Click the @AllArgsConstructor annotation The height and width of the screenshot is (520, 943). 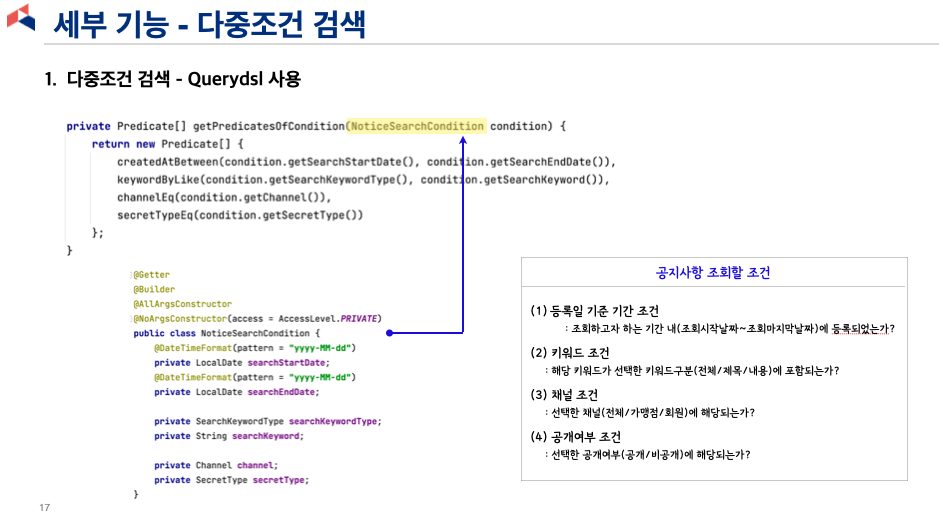(x=182, y=304)
